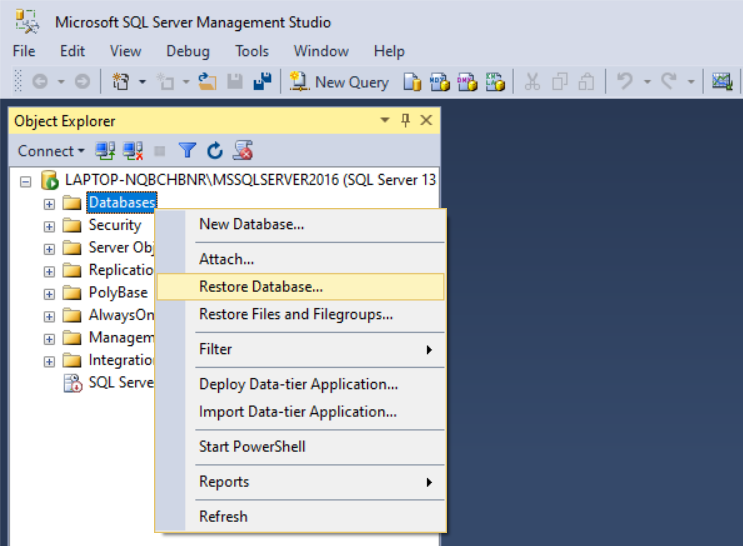Open the Edit menu
This screenshot has height=546, width=743.
pyautogui.click(x=72, y=51)
